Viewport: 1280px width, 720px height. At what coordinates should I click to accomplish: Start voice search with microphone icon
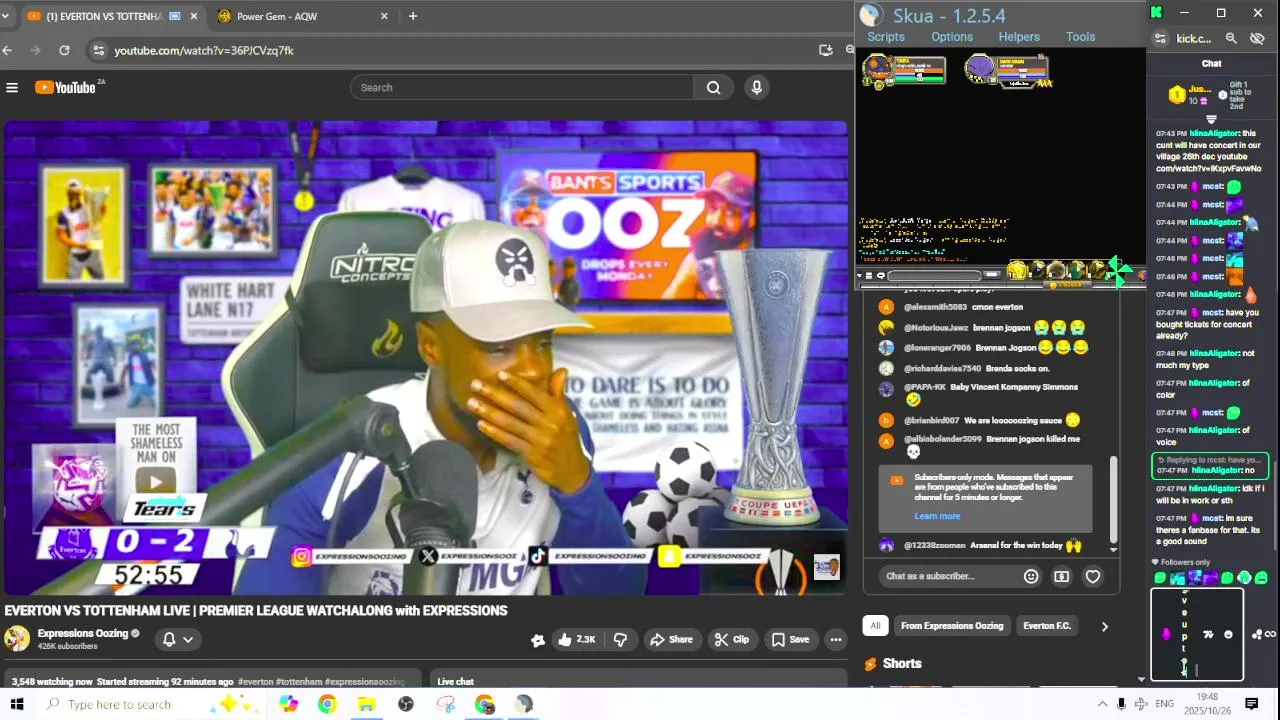coord(757,88)
